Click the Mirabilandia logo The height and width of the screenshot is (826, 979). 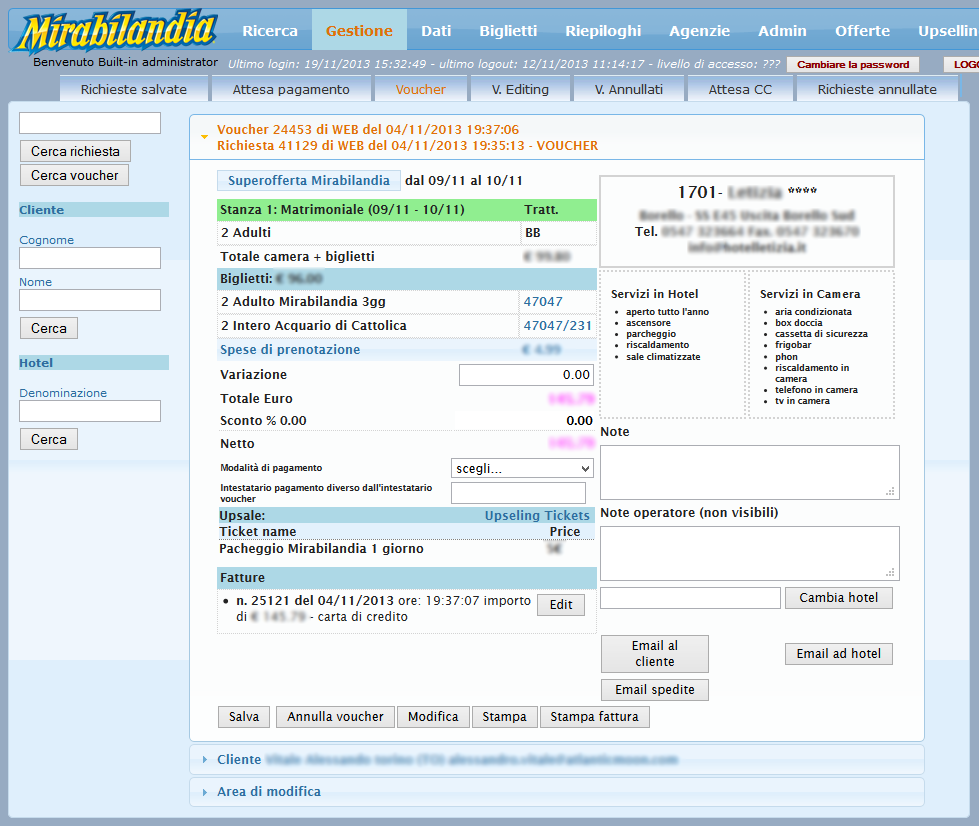point(117,31)
